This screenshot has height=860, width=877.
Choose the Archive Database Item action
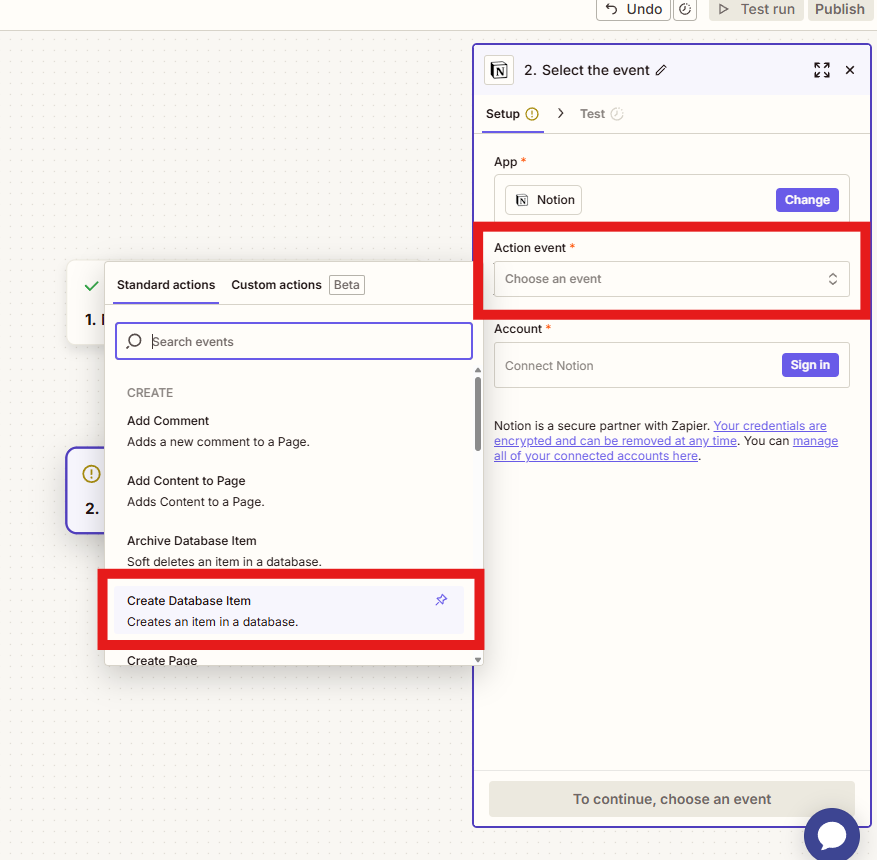[x=289, y=551]
